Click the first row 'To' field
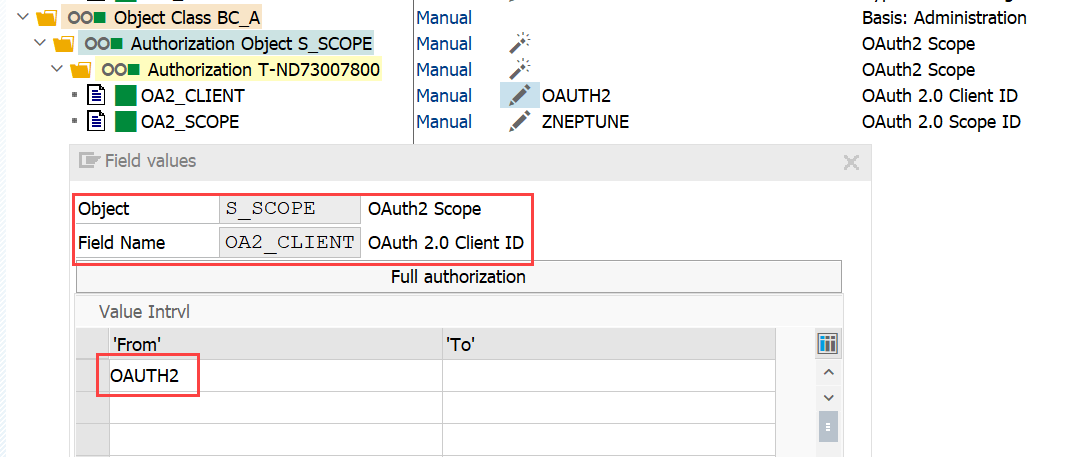Viewport: 1068px width, 457px height. click(608, 375)
